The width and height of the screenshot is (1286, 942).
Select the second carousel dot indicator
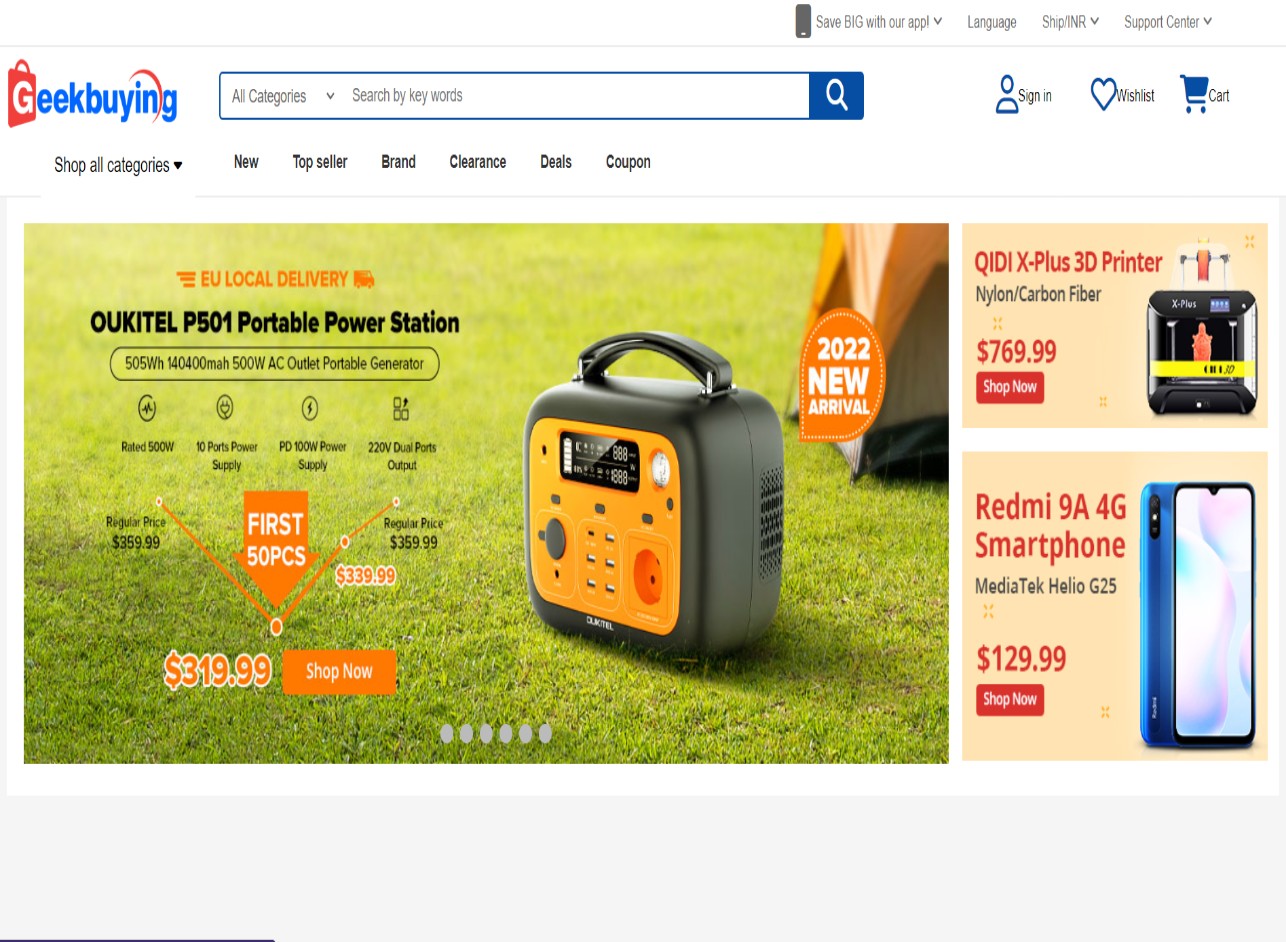coord(466,733)
